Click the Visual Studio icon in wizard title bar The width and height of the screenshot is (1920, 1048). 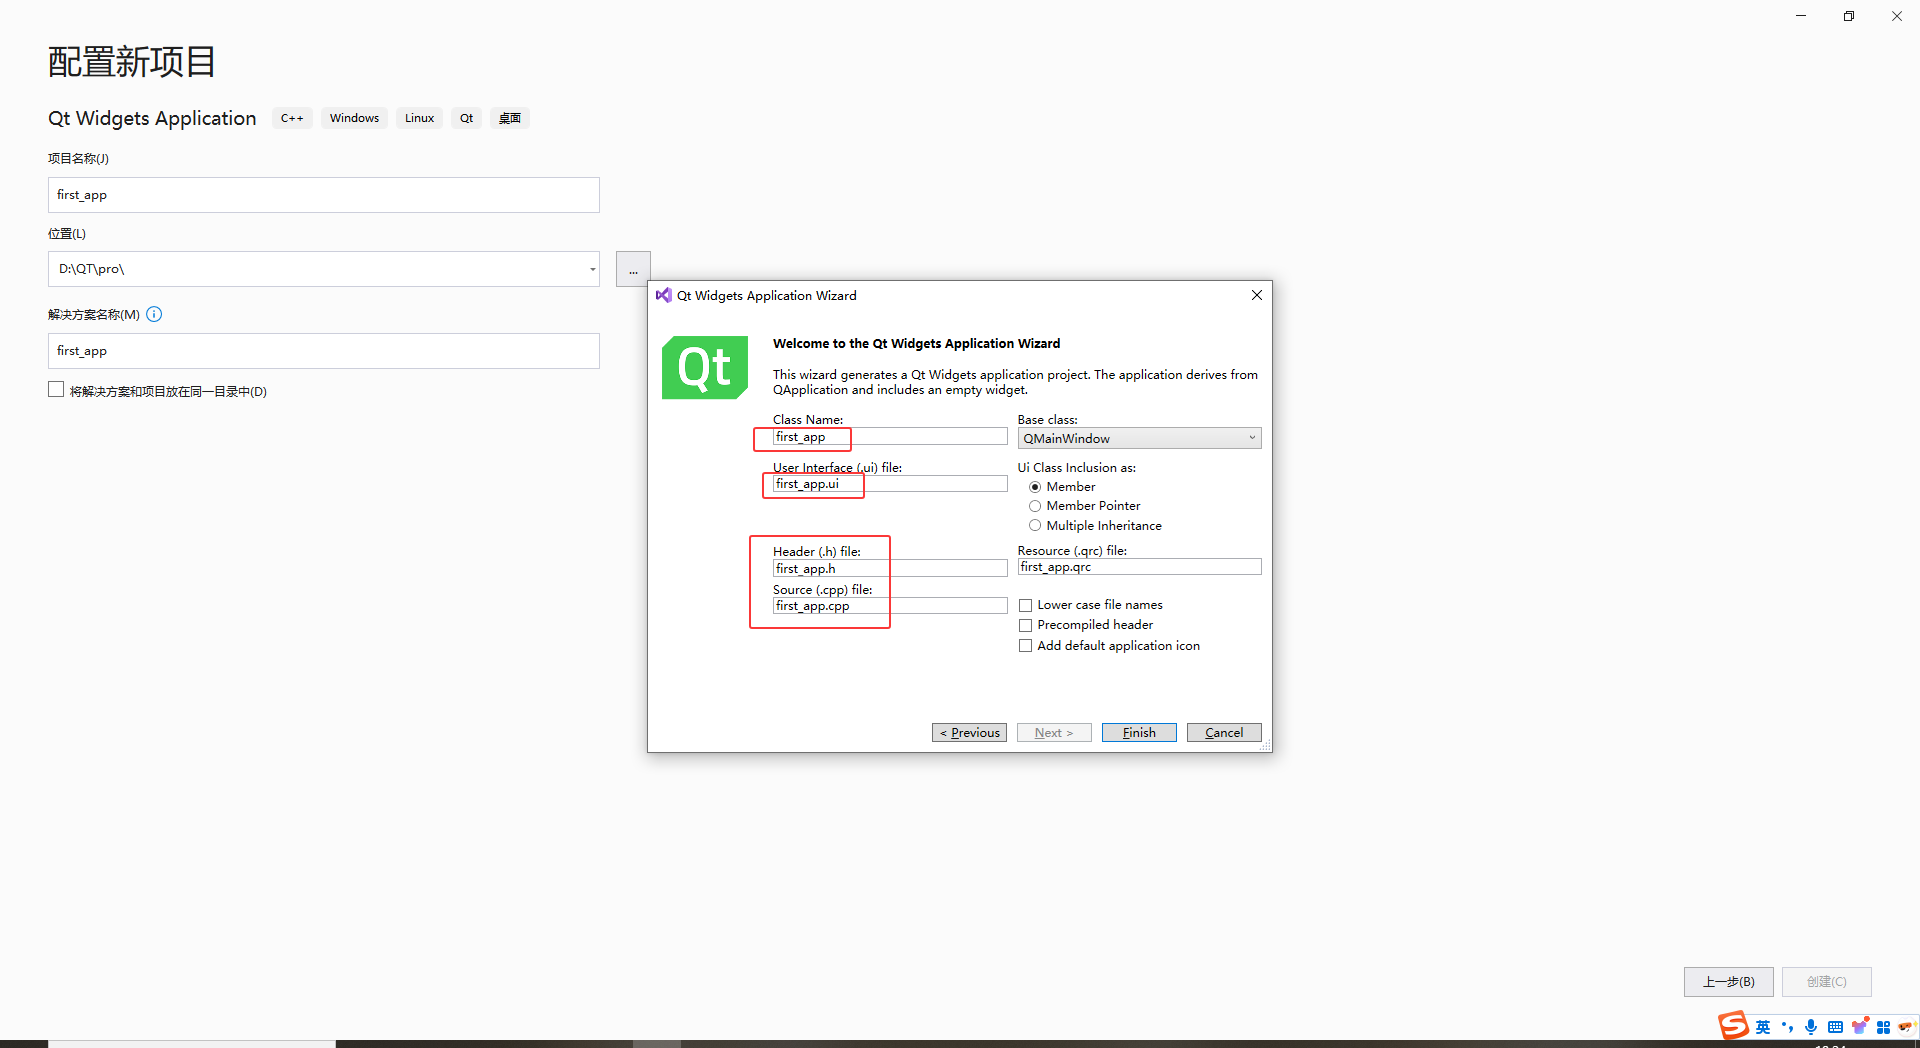(x=663, y=295)
